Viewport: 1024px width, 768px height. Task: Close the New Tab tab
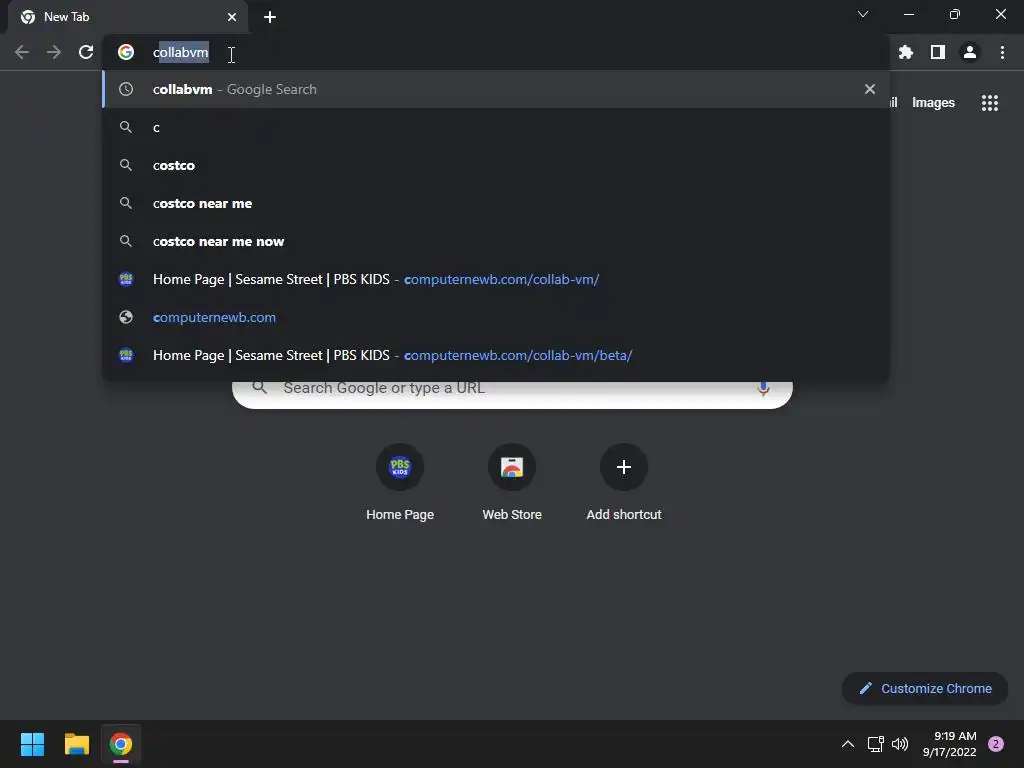[x=232, y=17]
